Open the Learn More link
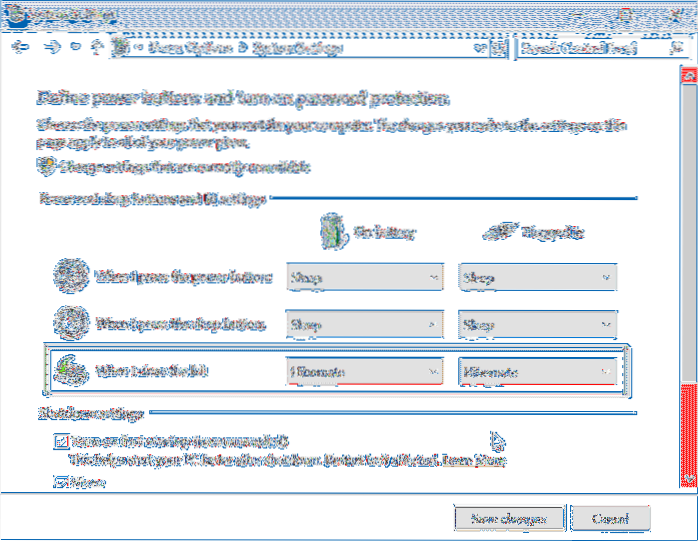This screenshot has height=541, width=698. (x=481, y=461)
